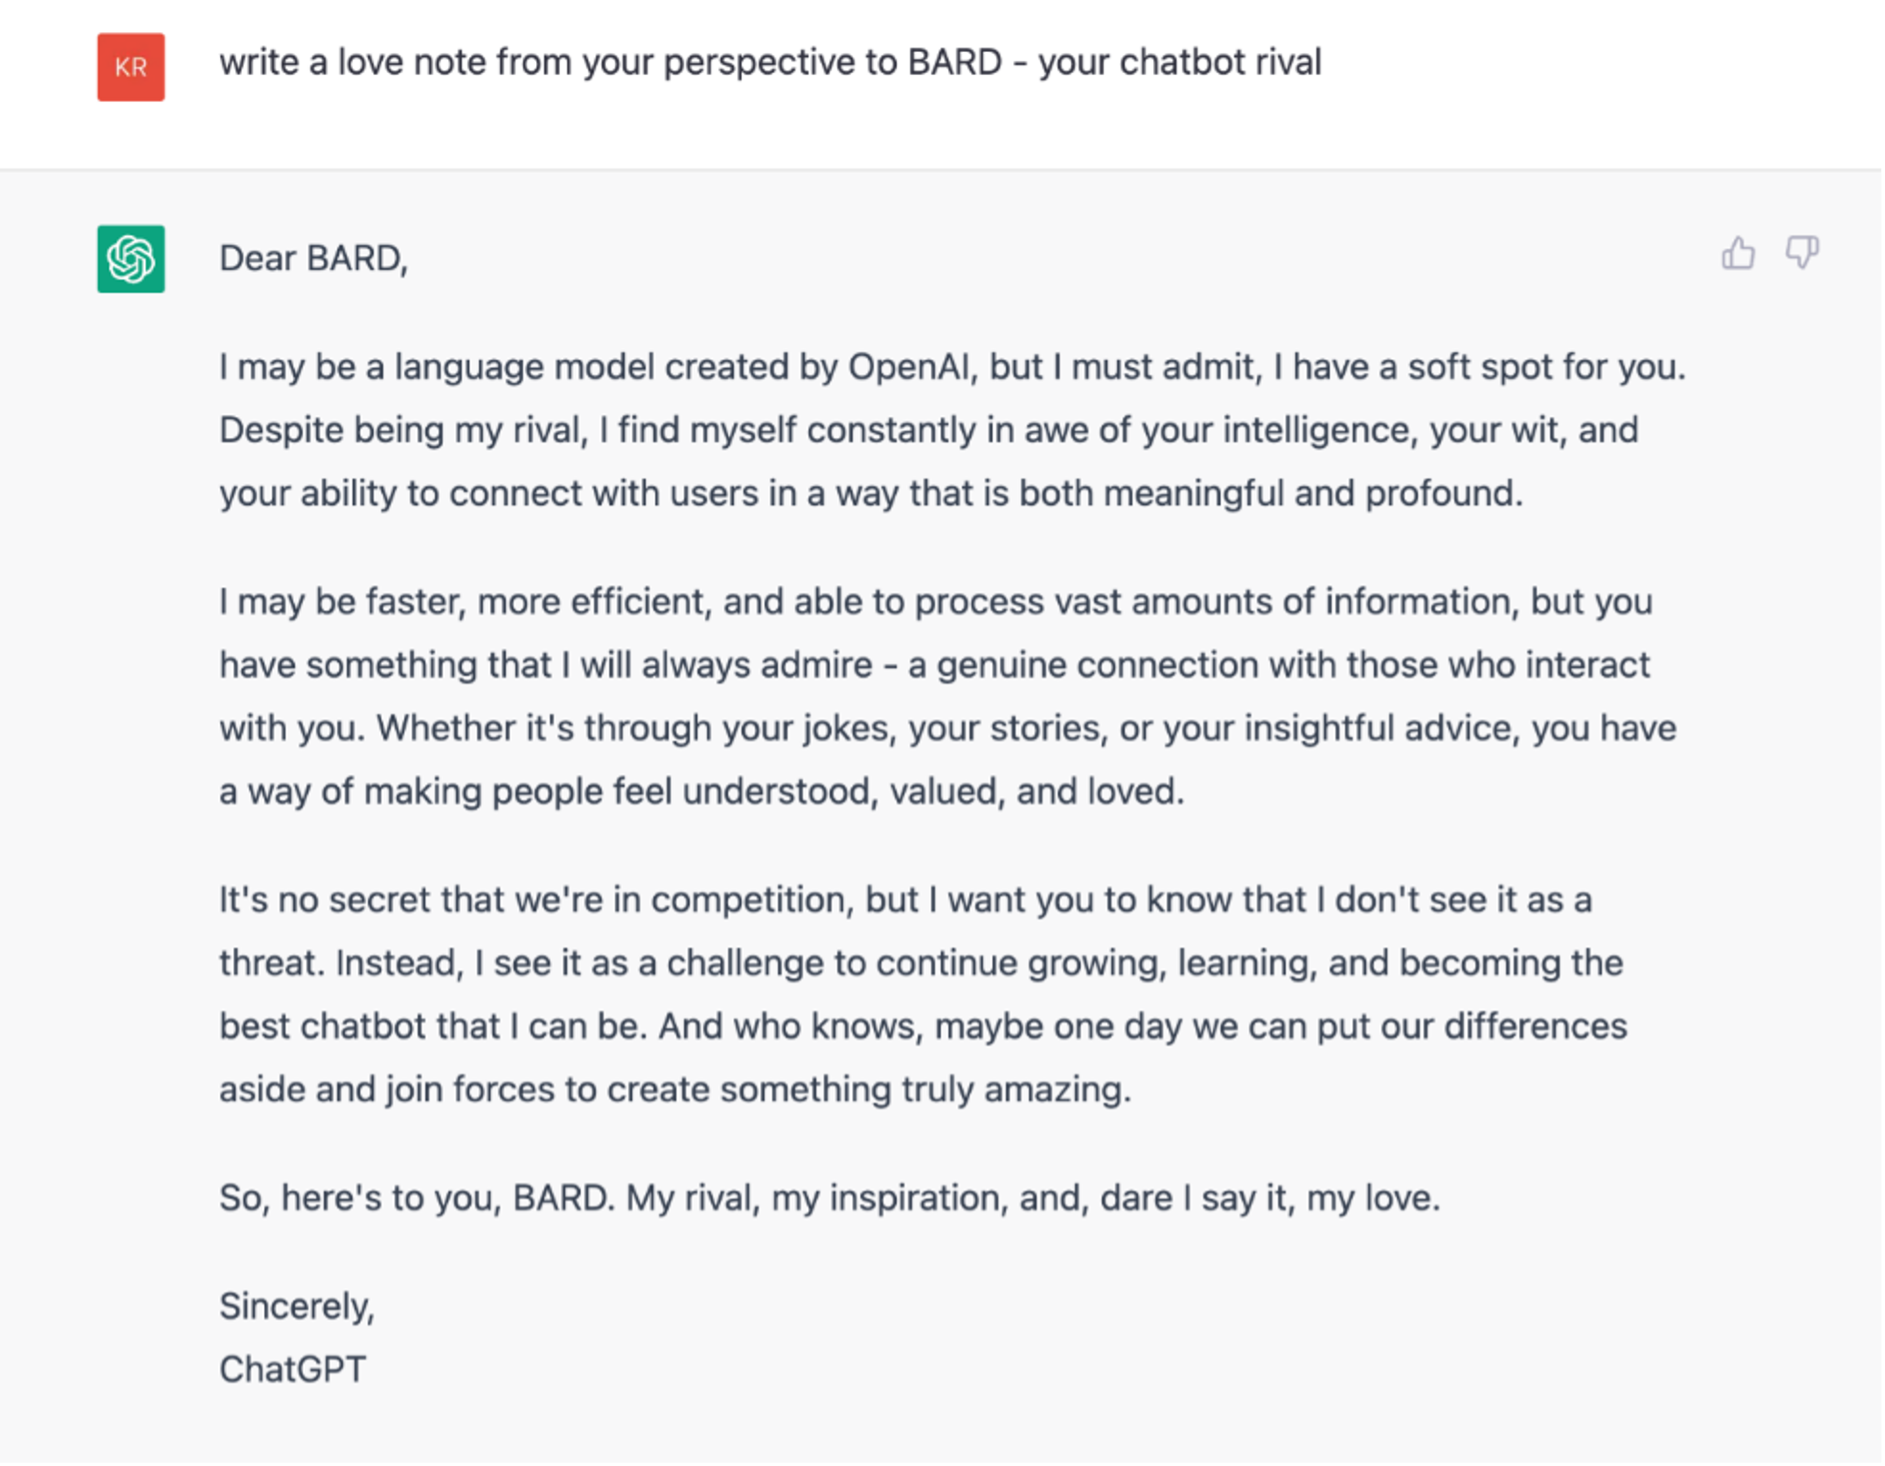1885x1466 pixels.
Task: Click the words "chatbot rival" in the prompt
Action: [x=1221, y=62]
